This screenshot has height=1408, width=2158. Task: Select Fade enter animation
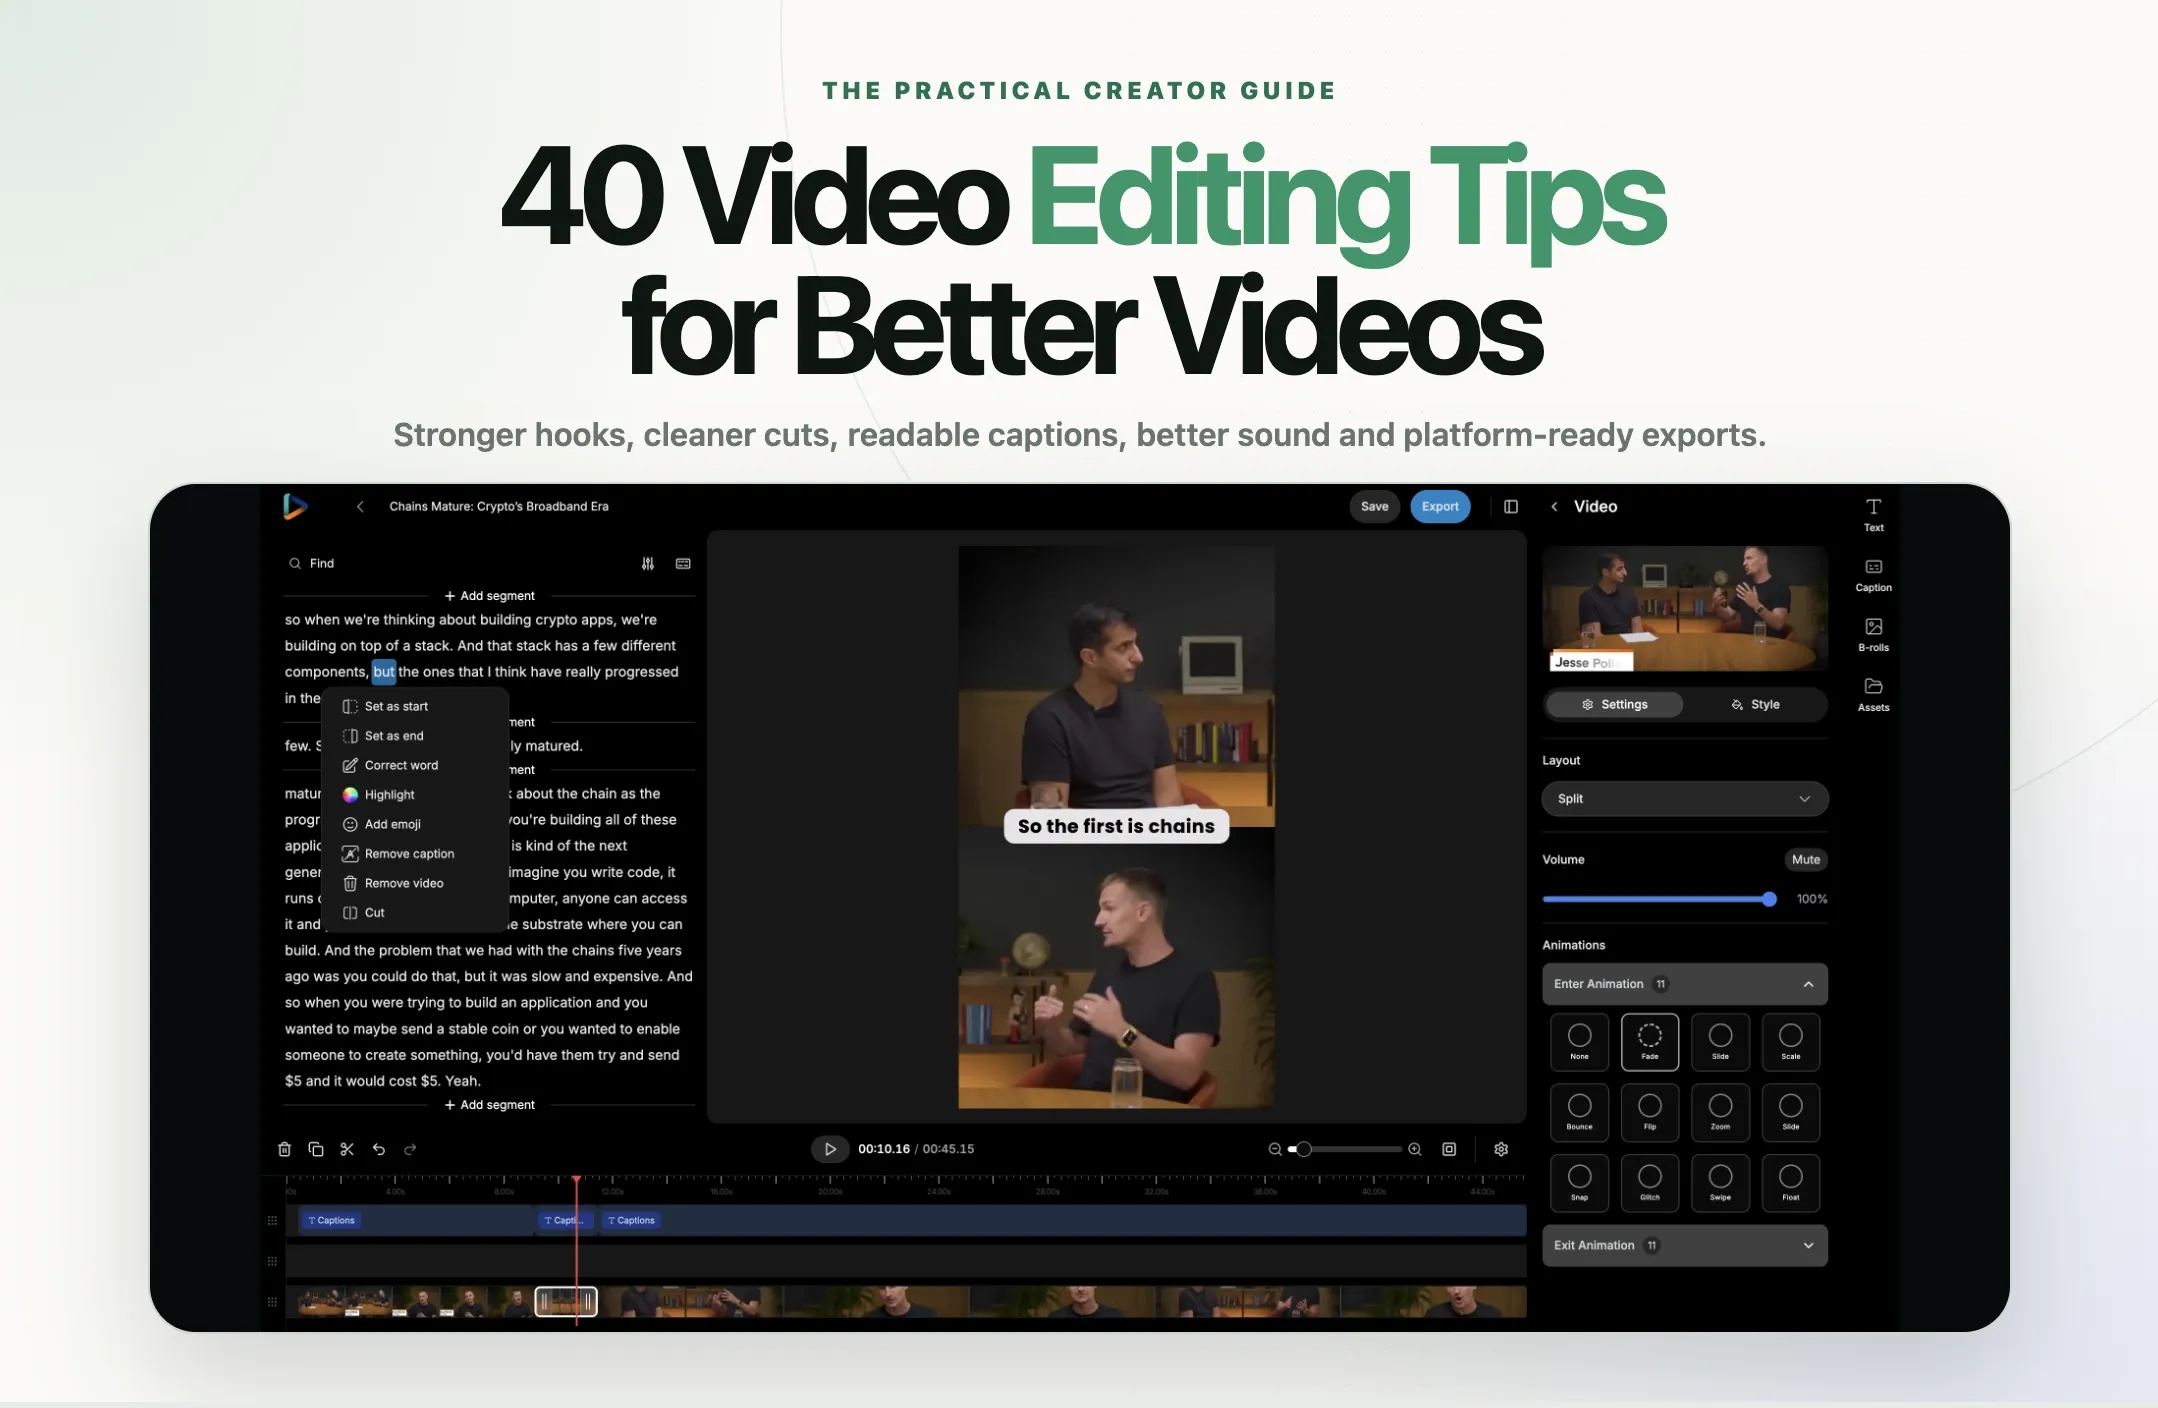[1650, 1042]
